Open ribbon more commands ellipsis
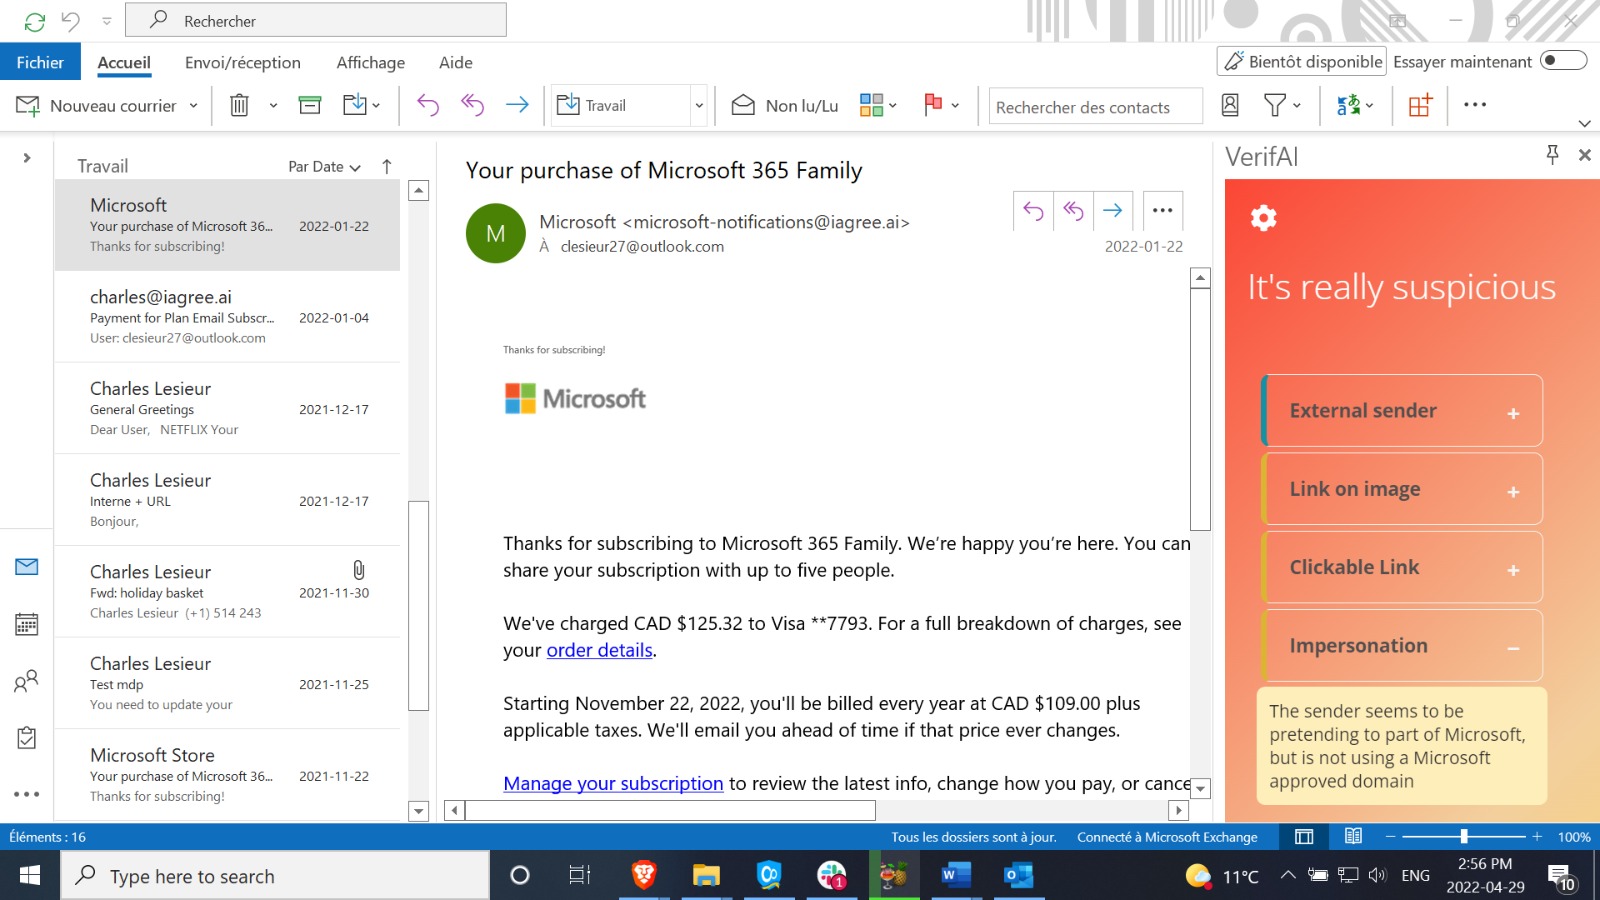Image resolution: width=1600 pixels, height=900 pixels. [x=1475, y=105]
